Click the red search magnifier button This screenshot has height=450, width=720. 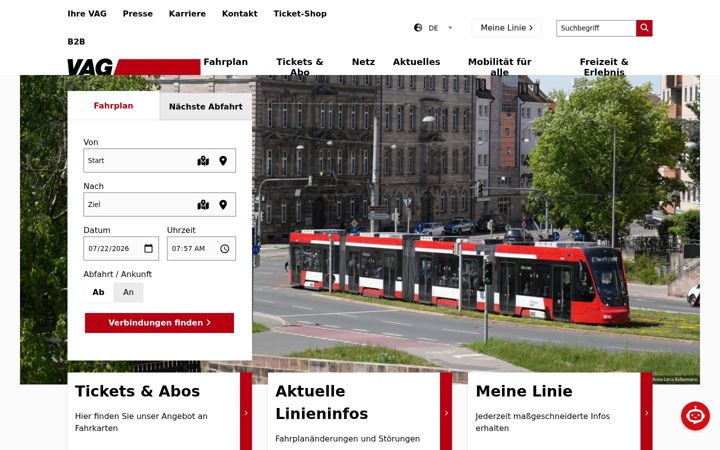point(644,28)
